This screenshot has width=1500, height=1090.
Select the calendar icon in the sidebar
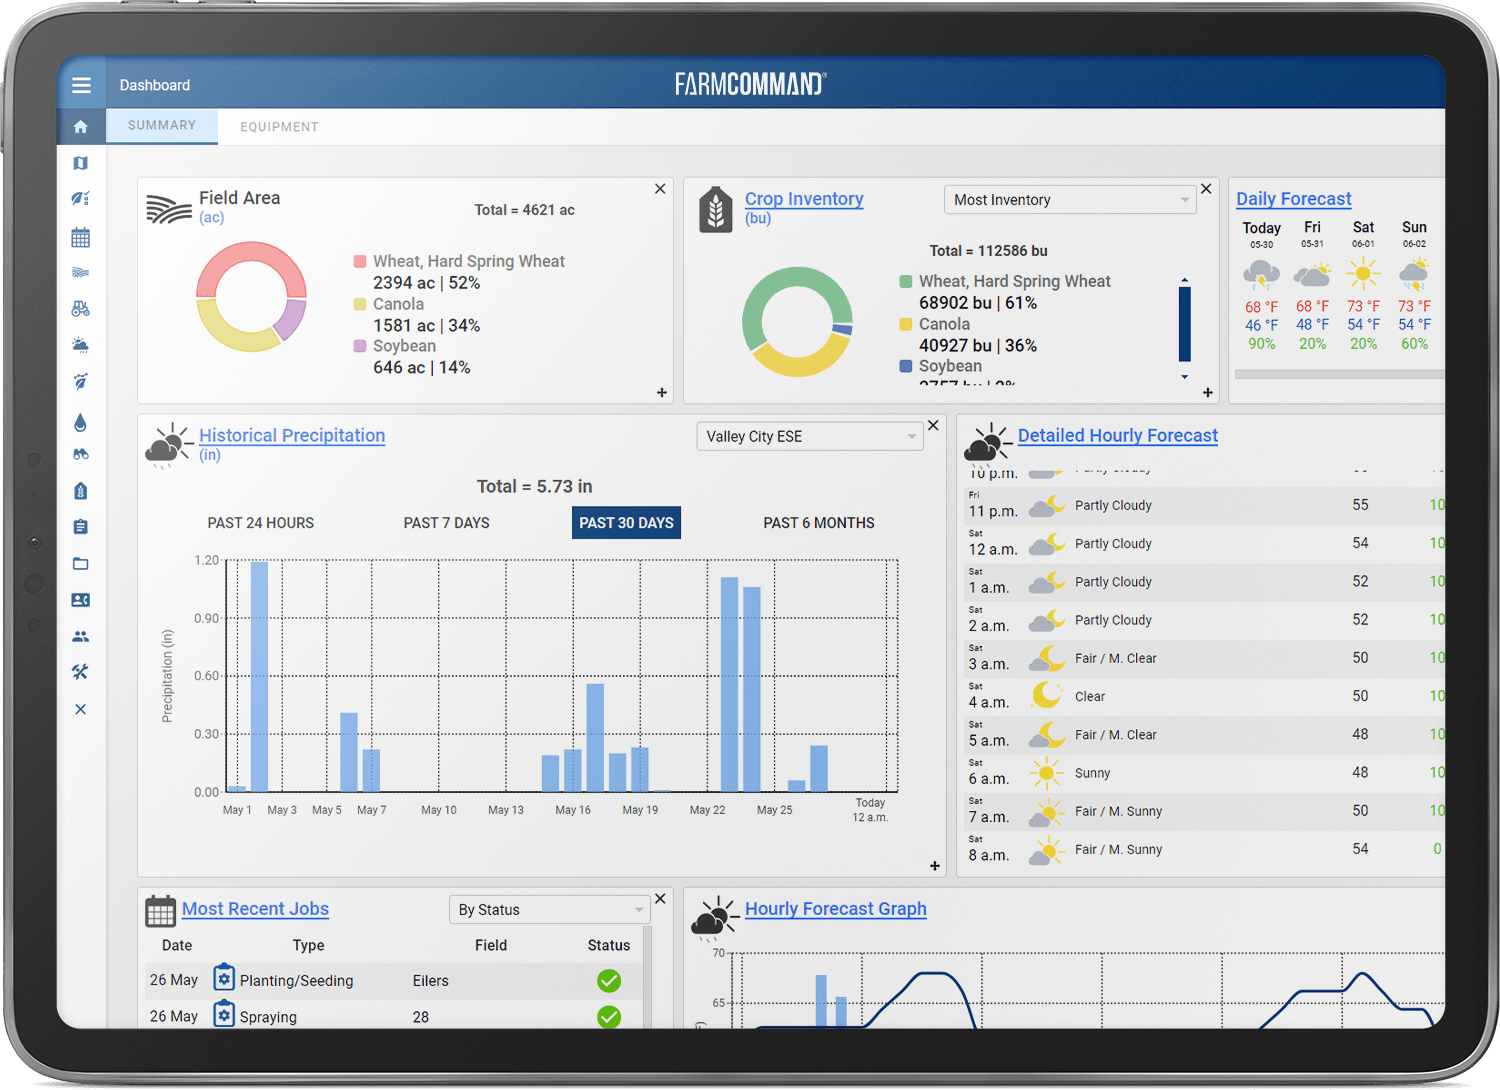click(81, 237)
